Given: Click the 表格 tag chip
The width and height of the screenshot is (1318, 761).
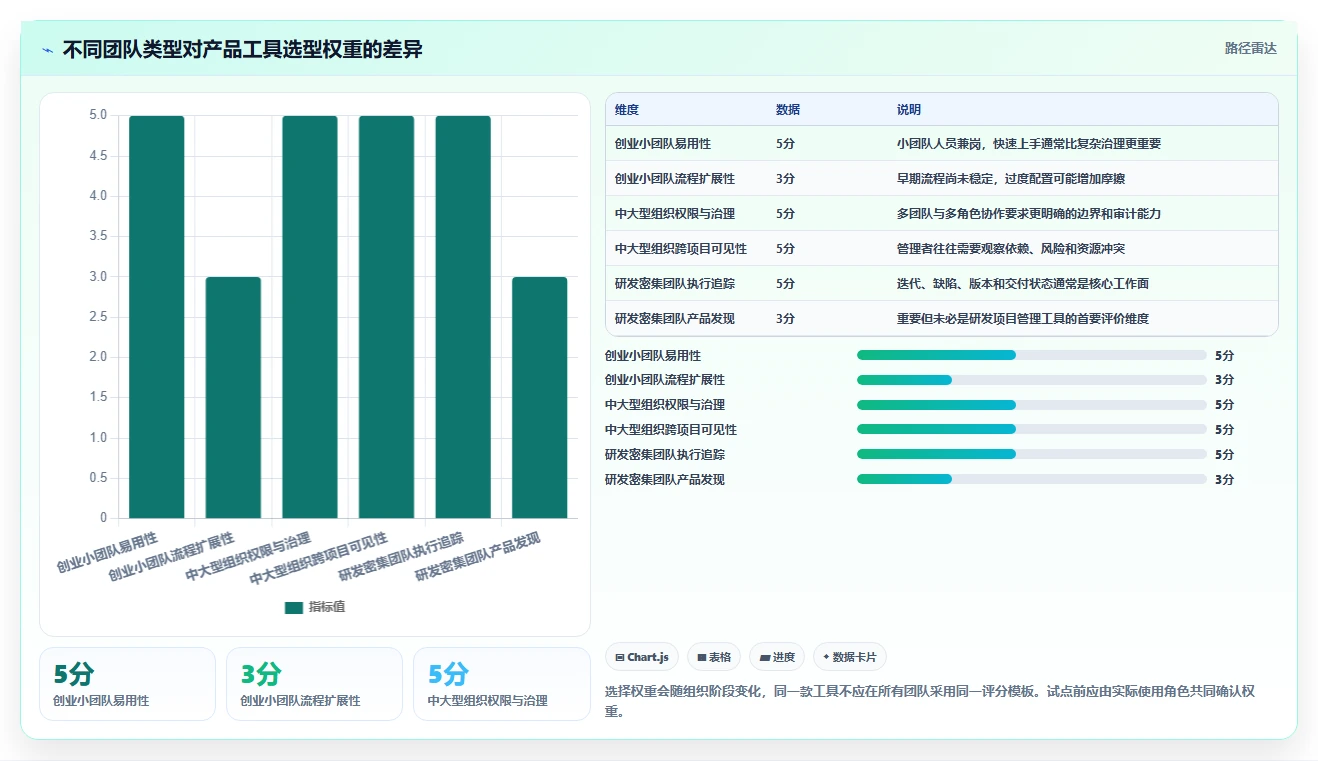Looking at the screenshot, I should pyautogui.click(x=714, y=657).
